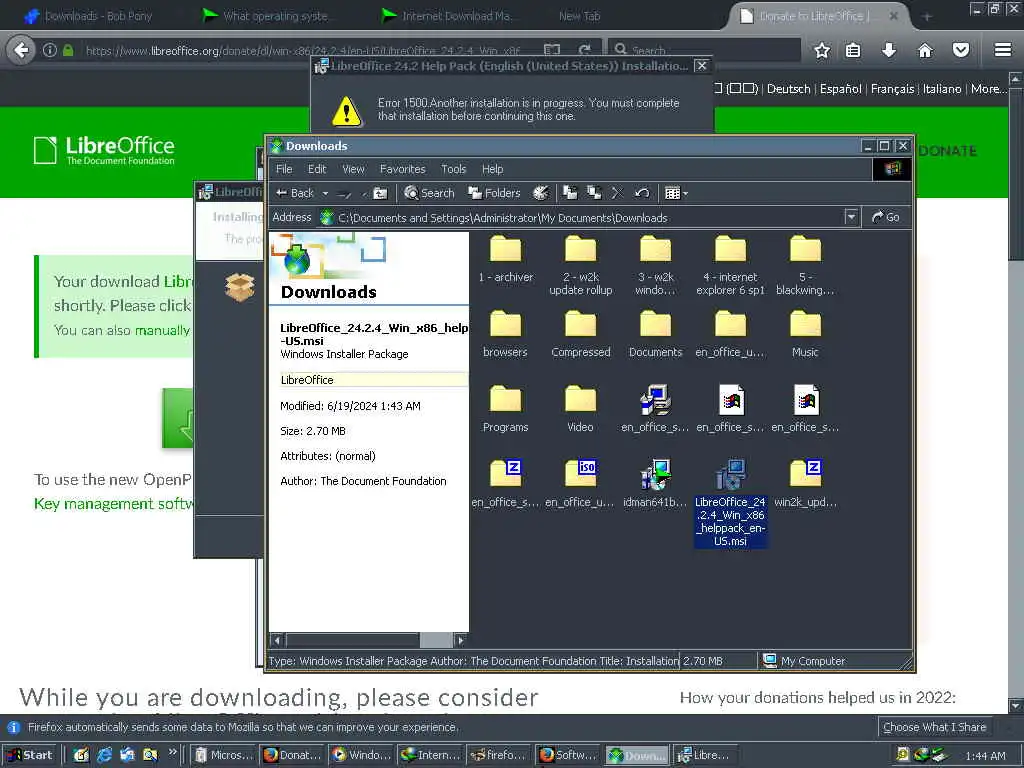This screenshot has width=1024, height=768.
Task: Open a new Firefox tab with plus button
Action: click(927, 16)
